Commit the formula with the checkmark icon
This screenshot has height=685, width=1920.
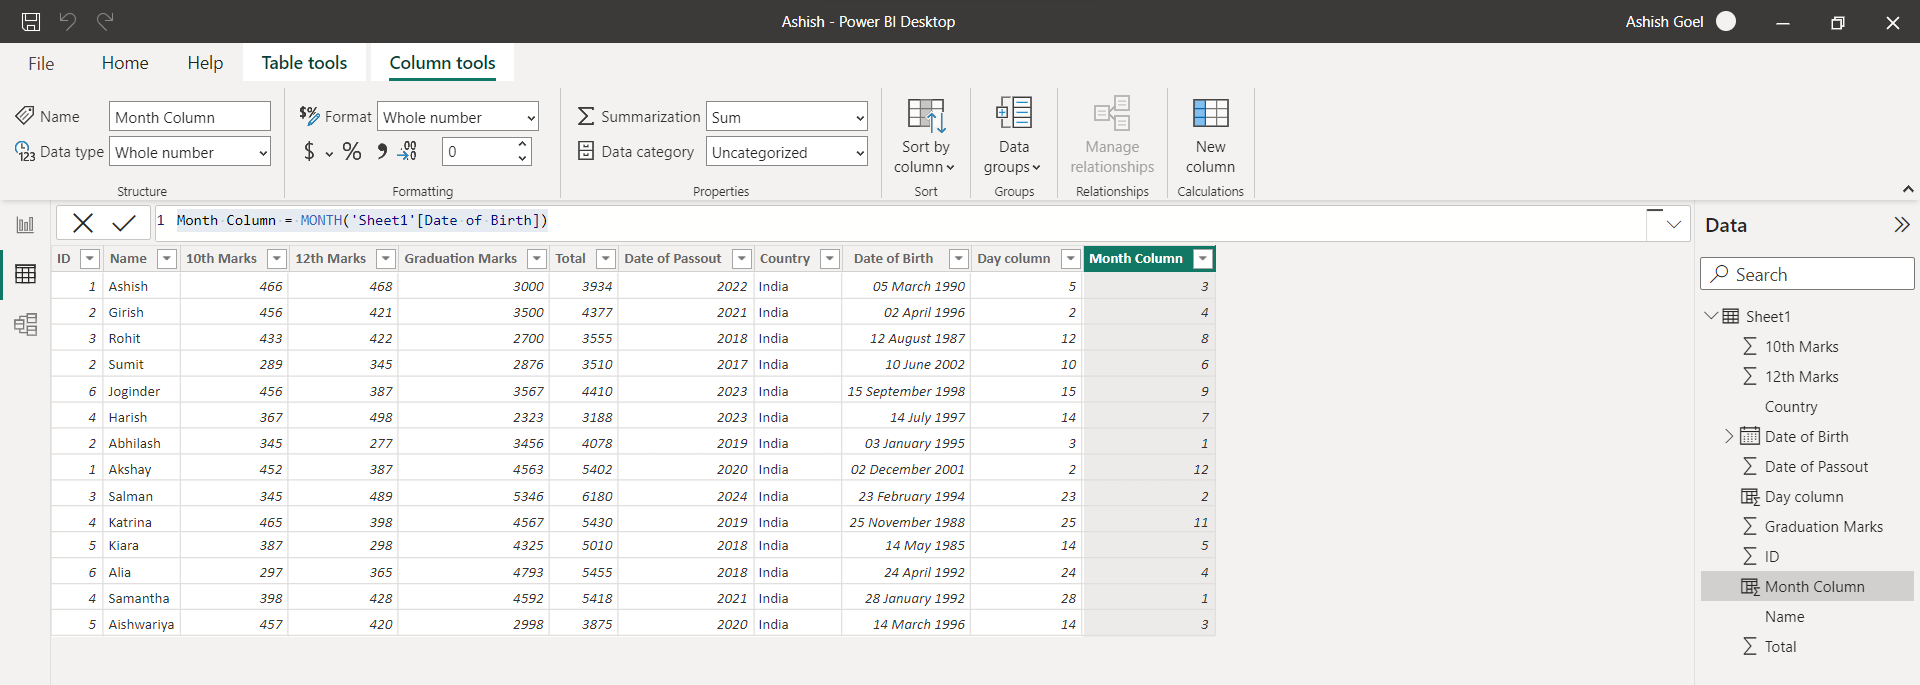pos(124,223)
